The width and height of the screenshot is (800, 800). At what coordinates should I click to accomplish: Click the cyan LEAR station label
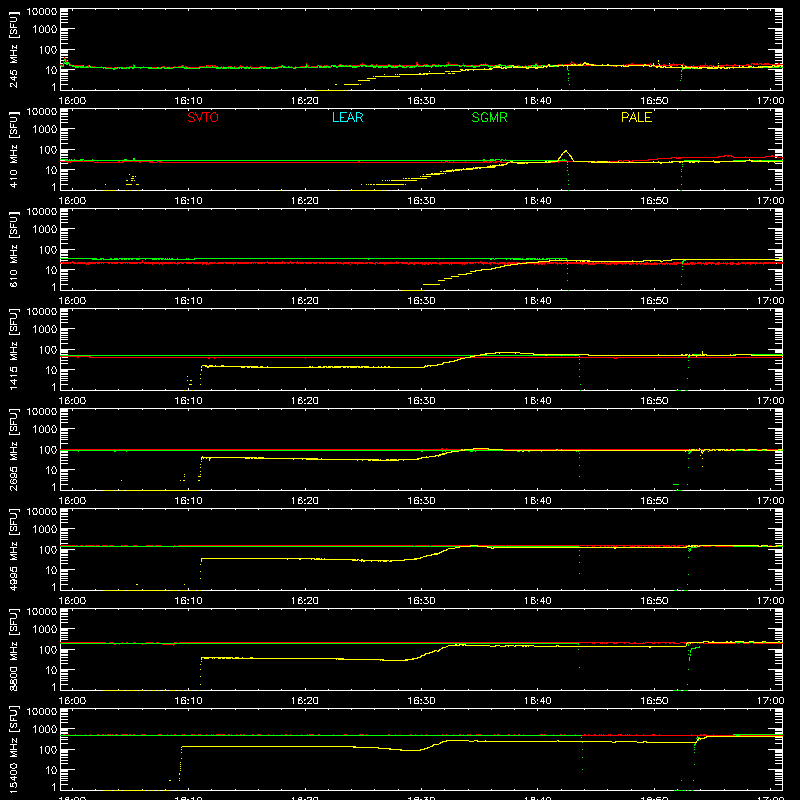347,117
